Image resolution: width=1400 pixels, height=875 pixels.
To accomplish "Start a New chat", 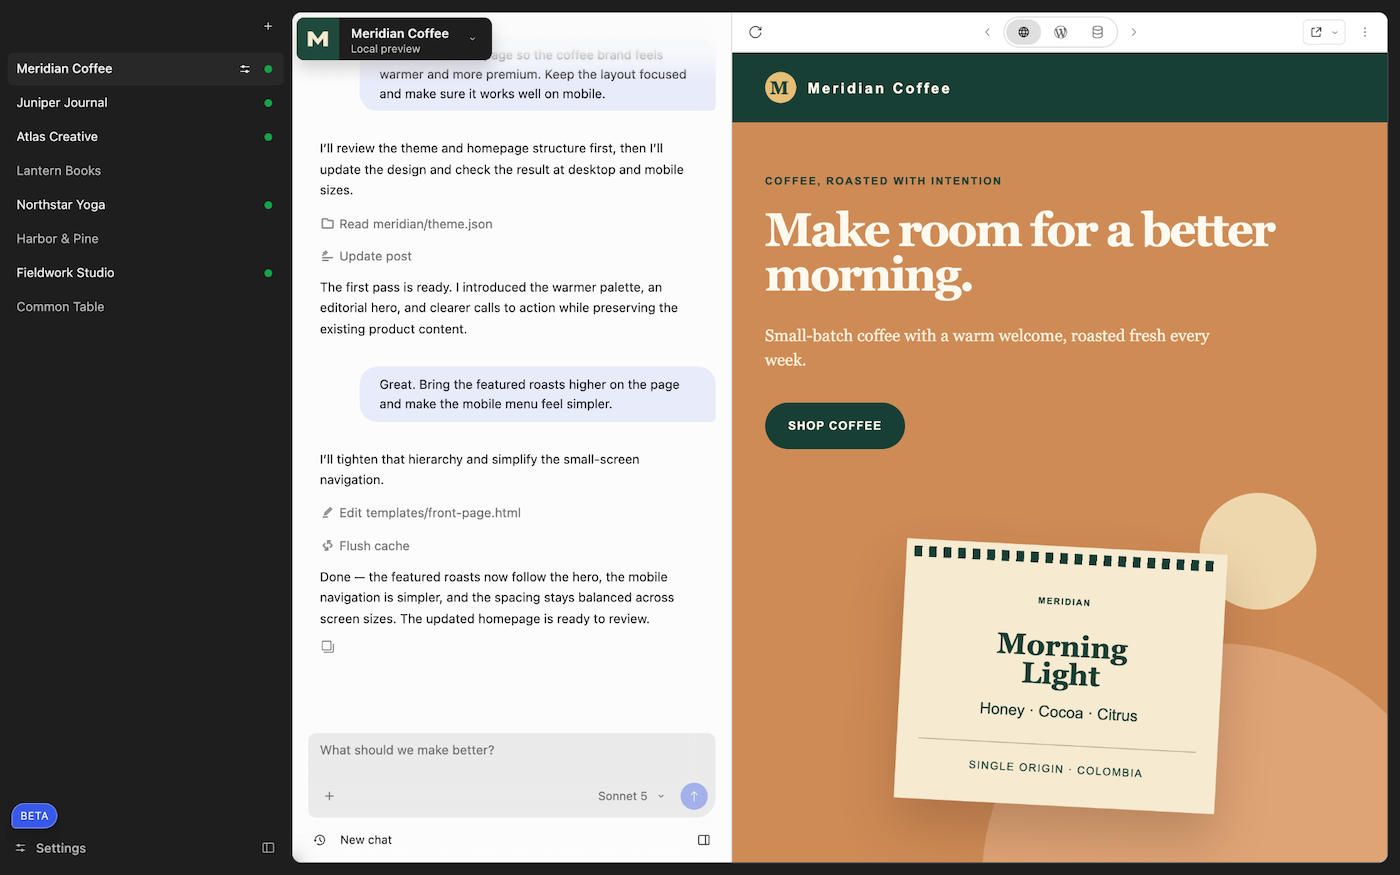I will [366, 840].
